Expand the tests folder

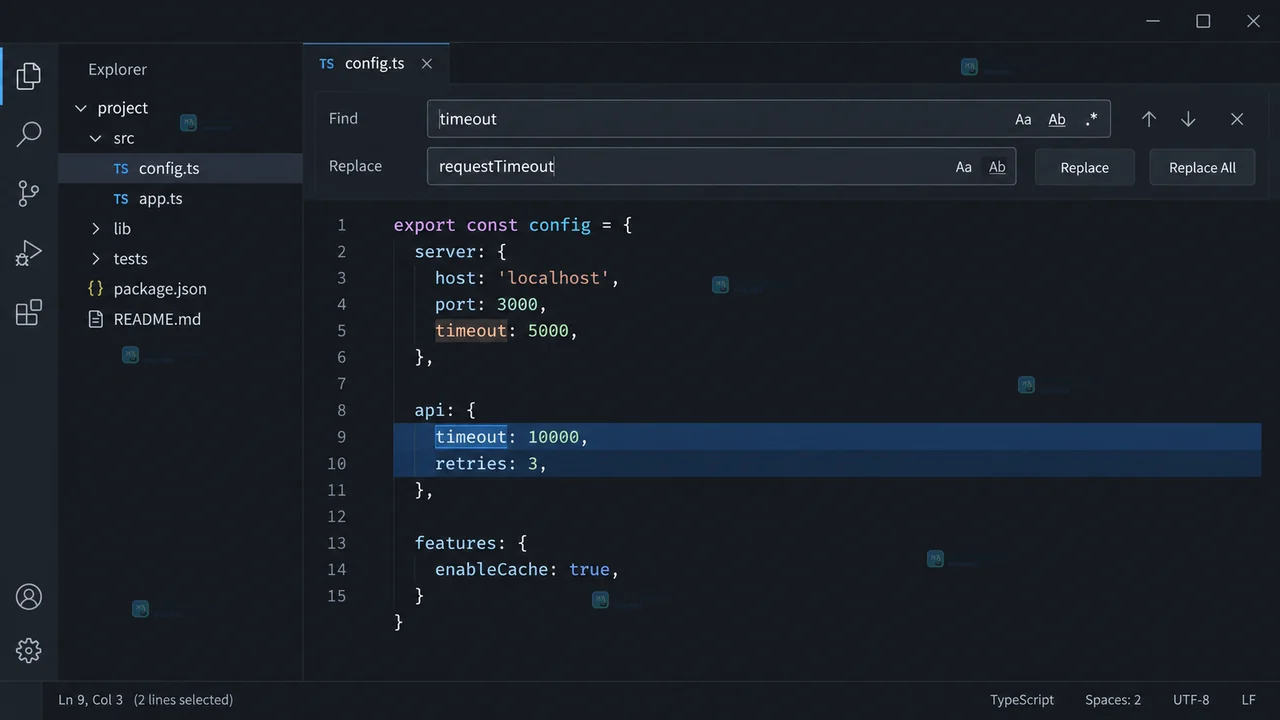point(96,259)
